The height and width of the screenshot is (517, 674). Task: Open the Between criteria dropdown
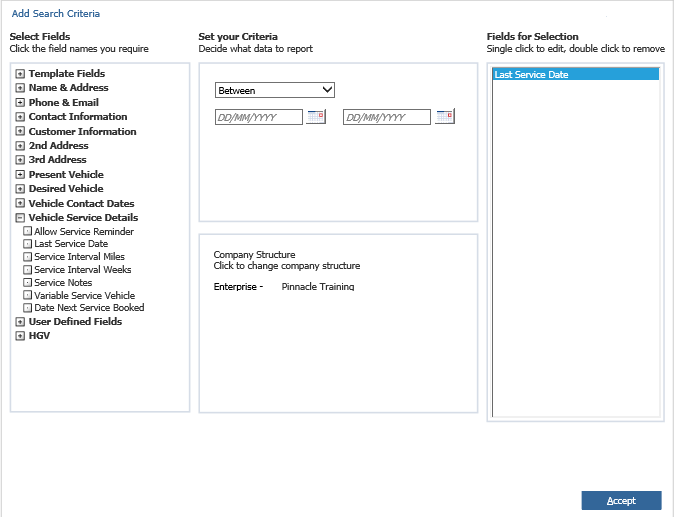[x=275, y=90]
